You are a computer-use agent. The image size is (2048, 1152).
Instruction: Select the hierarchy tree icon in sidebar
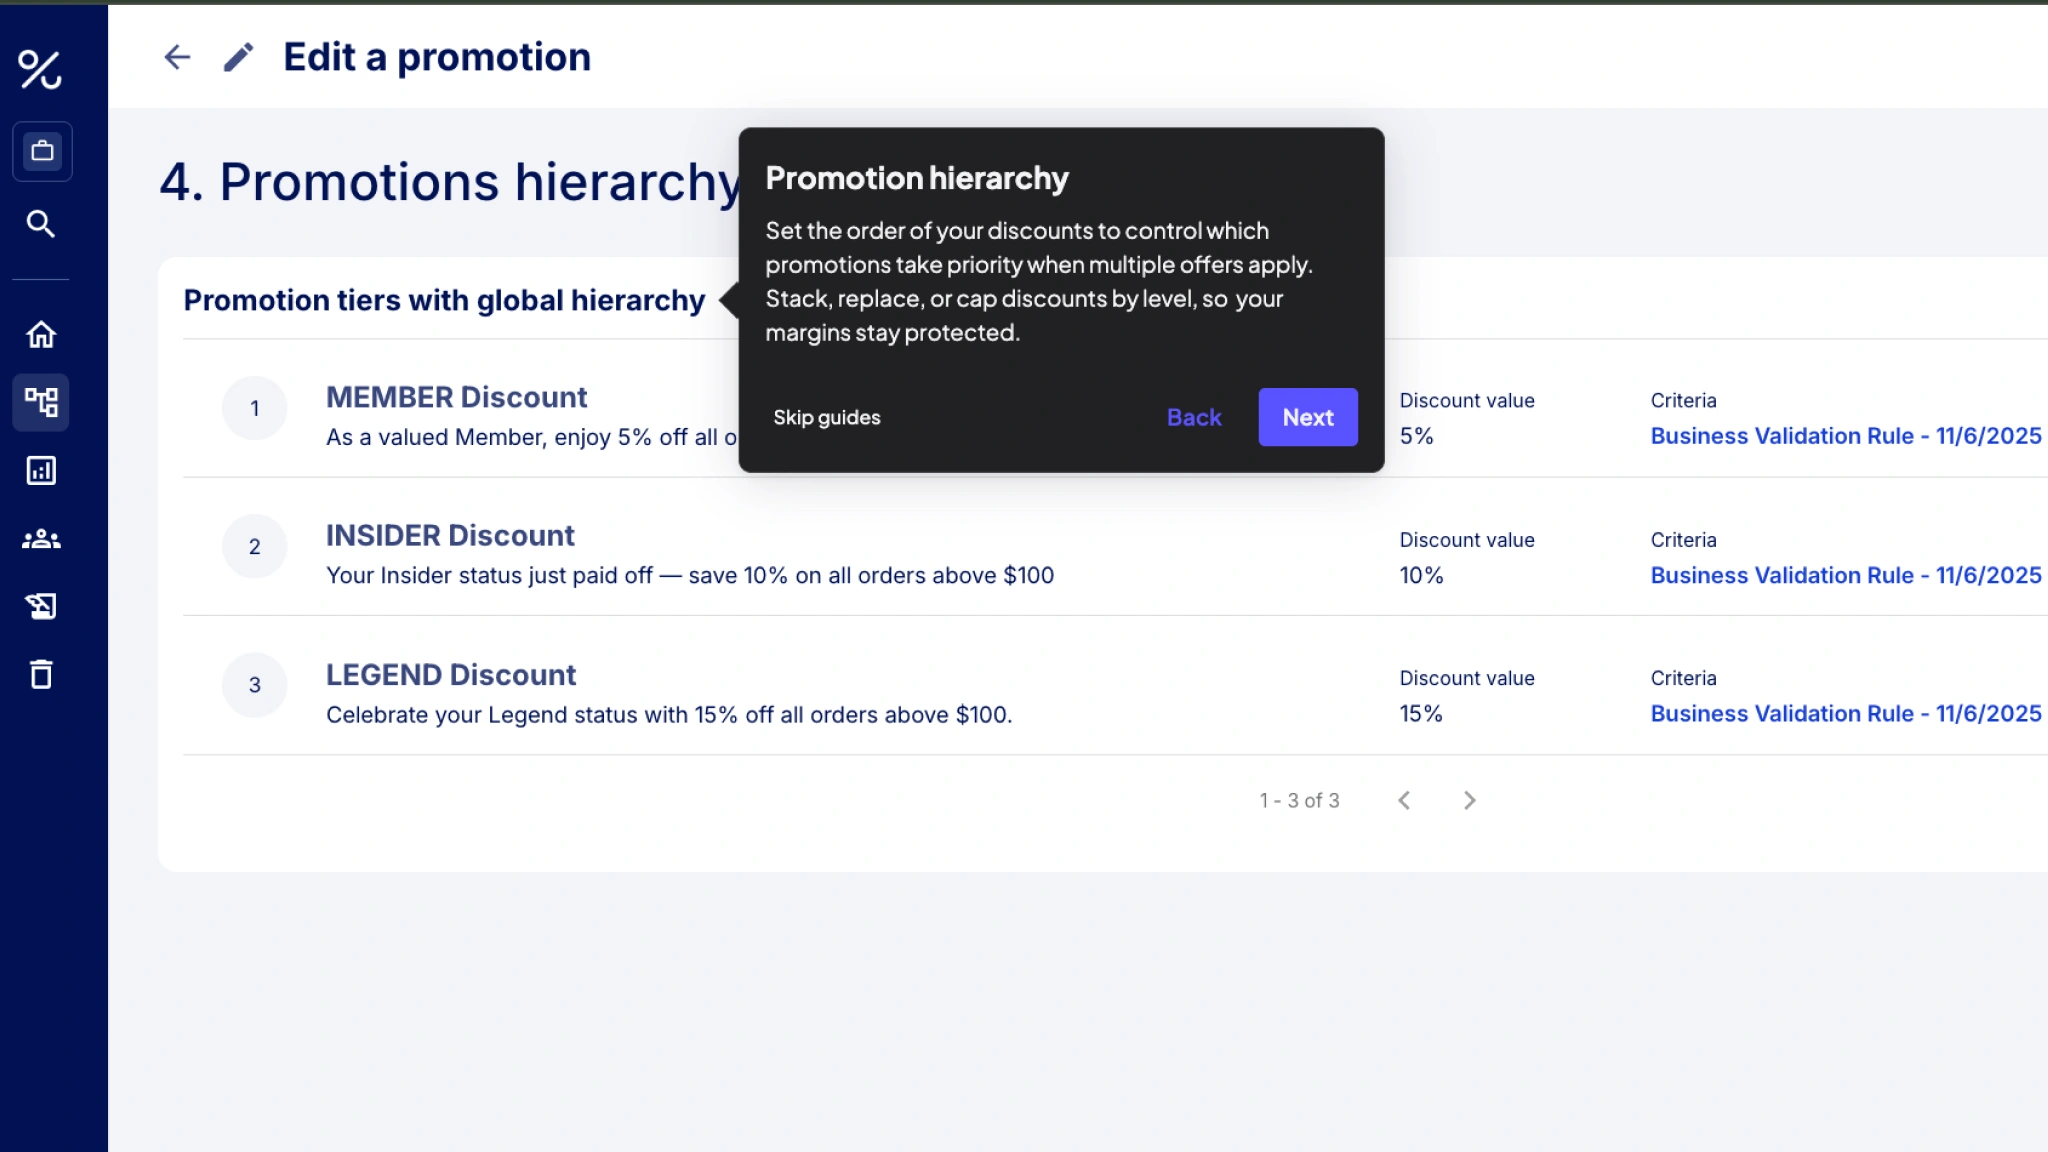coord(41,402)
